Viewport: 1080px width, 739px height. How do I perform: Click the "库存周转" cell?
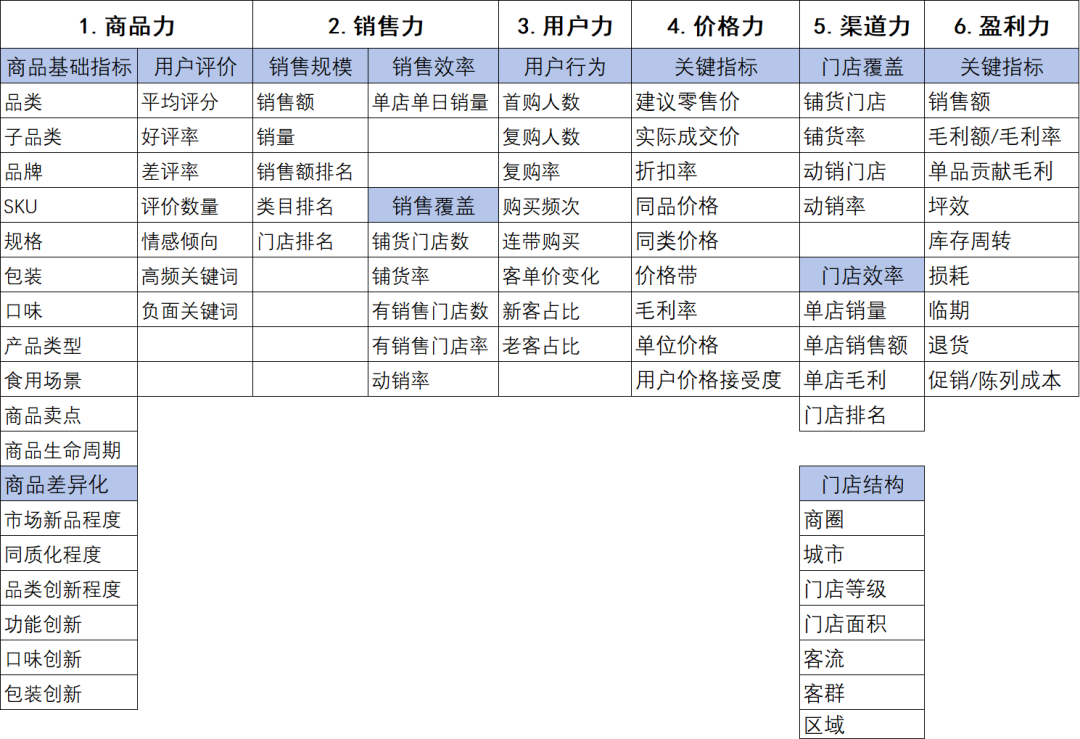click(x=1001, y=241)
